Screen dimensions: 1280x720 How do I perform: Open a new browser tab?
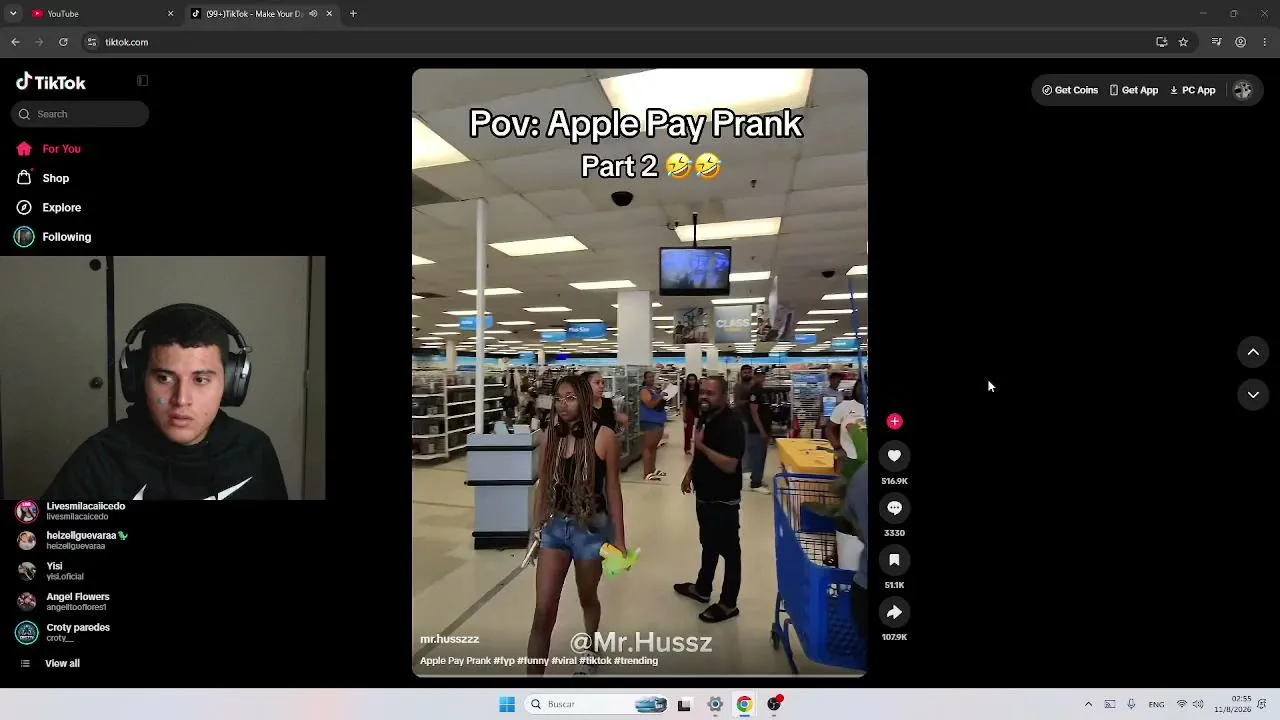(353, 14)
